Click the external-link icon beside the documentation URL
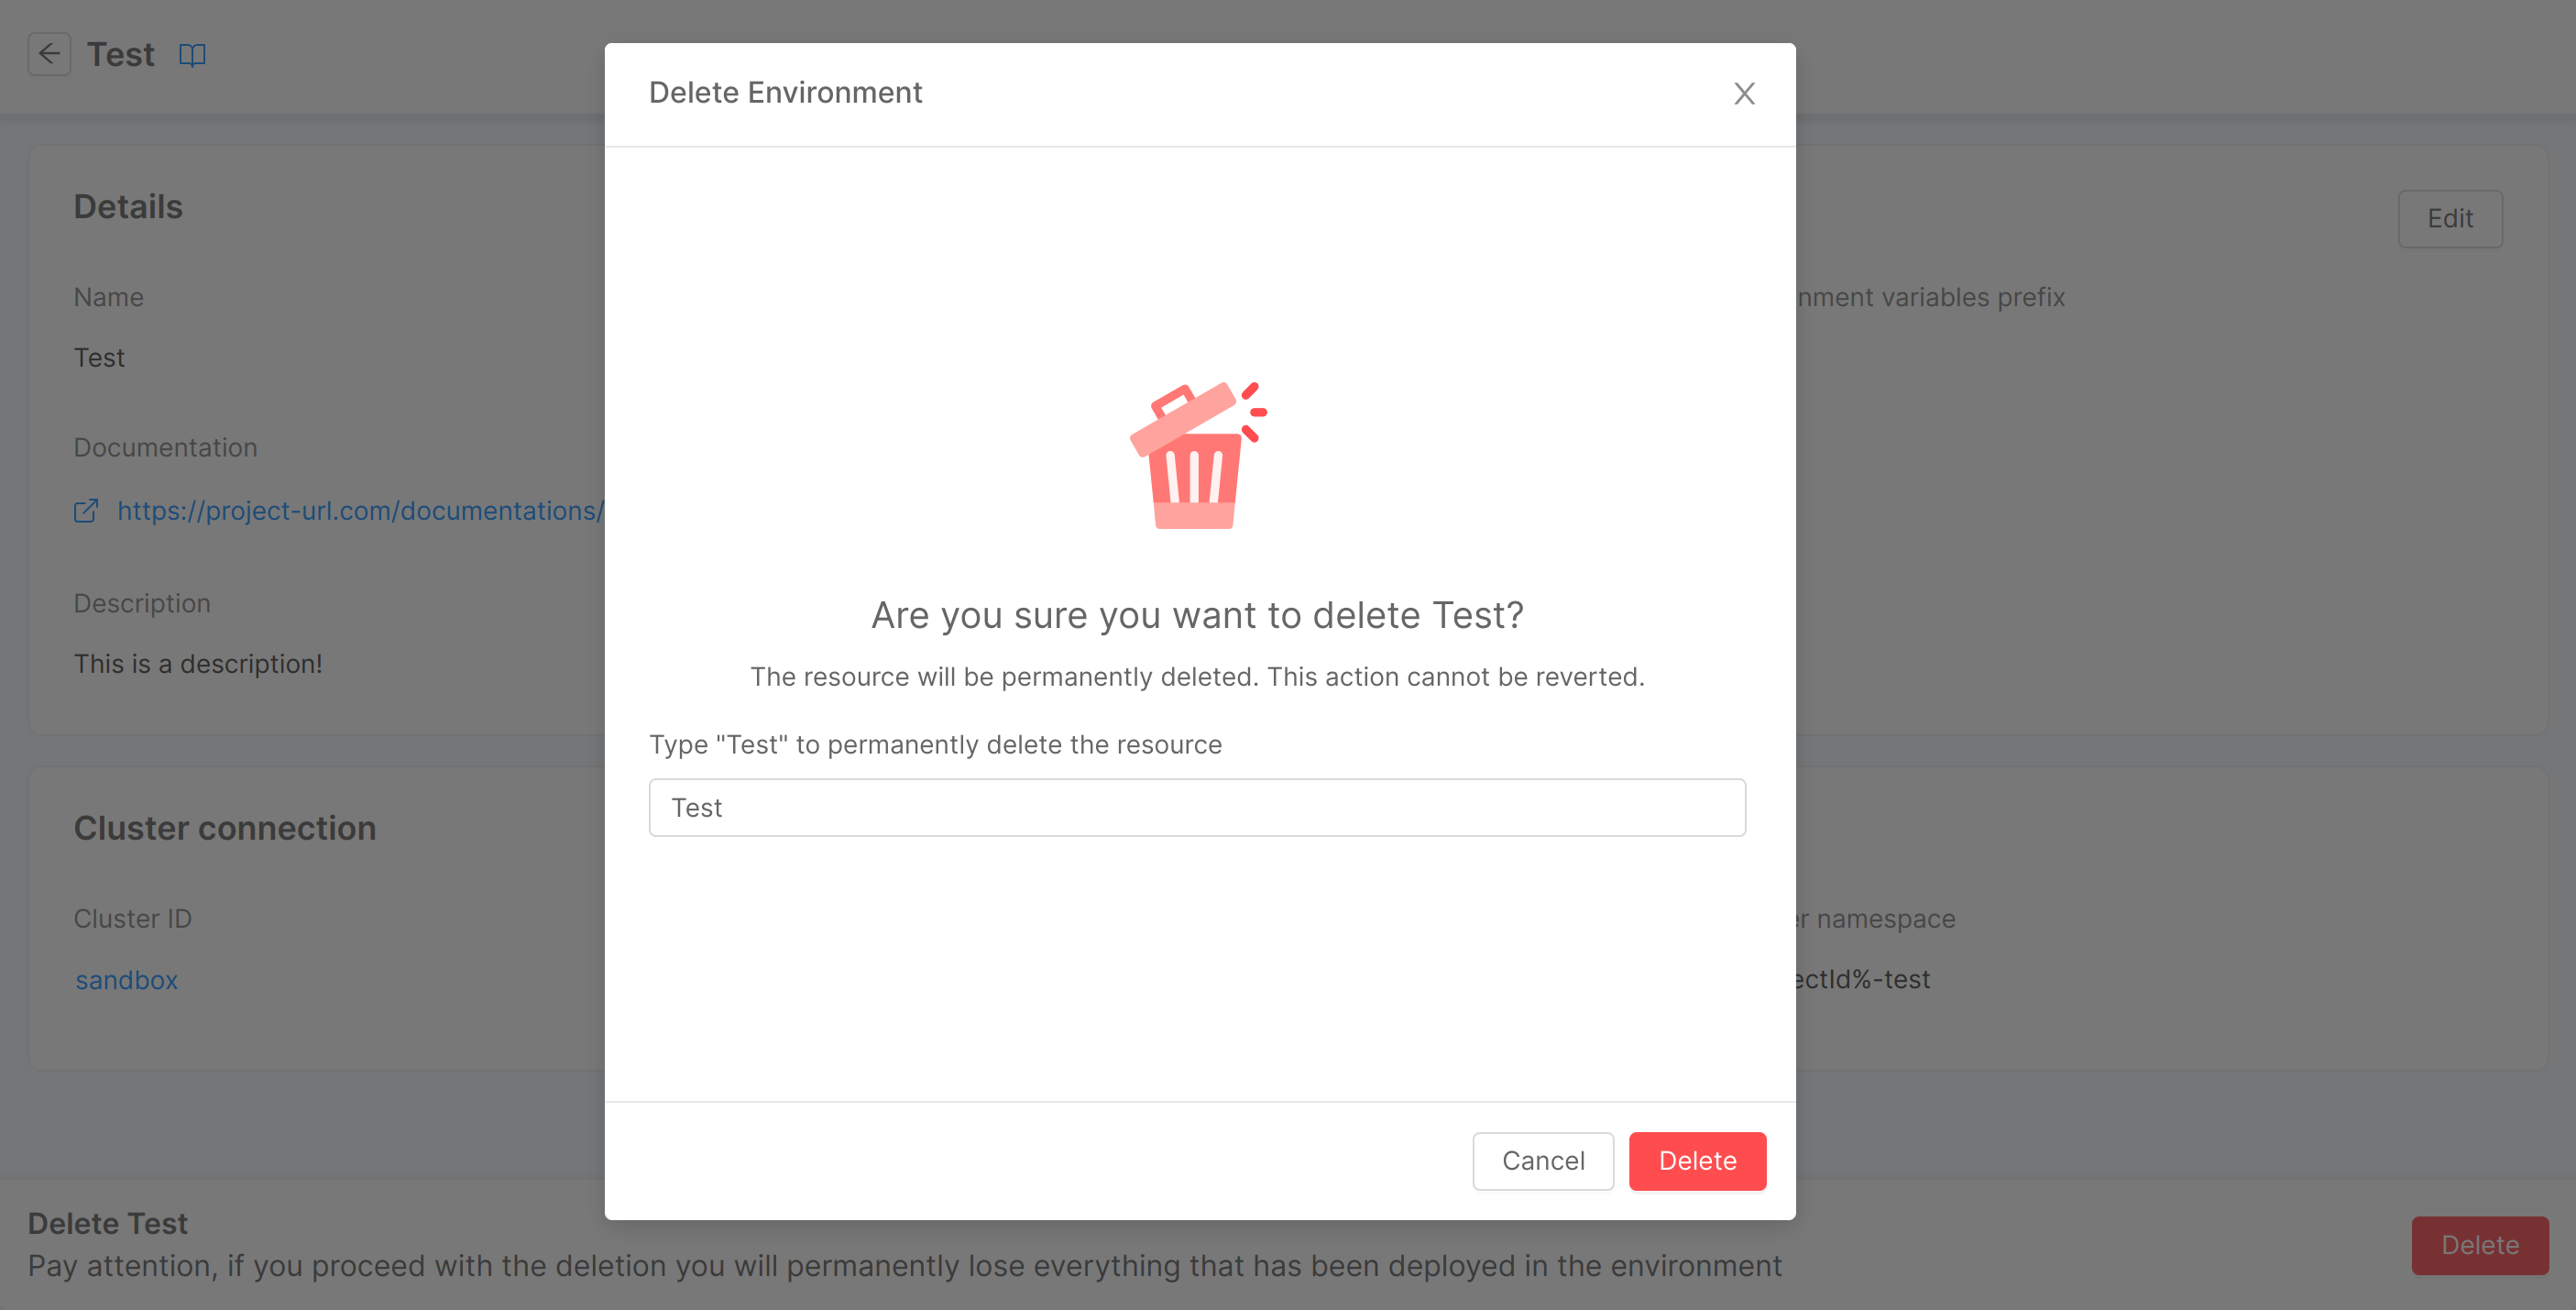 (86, 511)
